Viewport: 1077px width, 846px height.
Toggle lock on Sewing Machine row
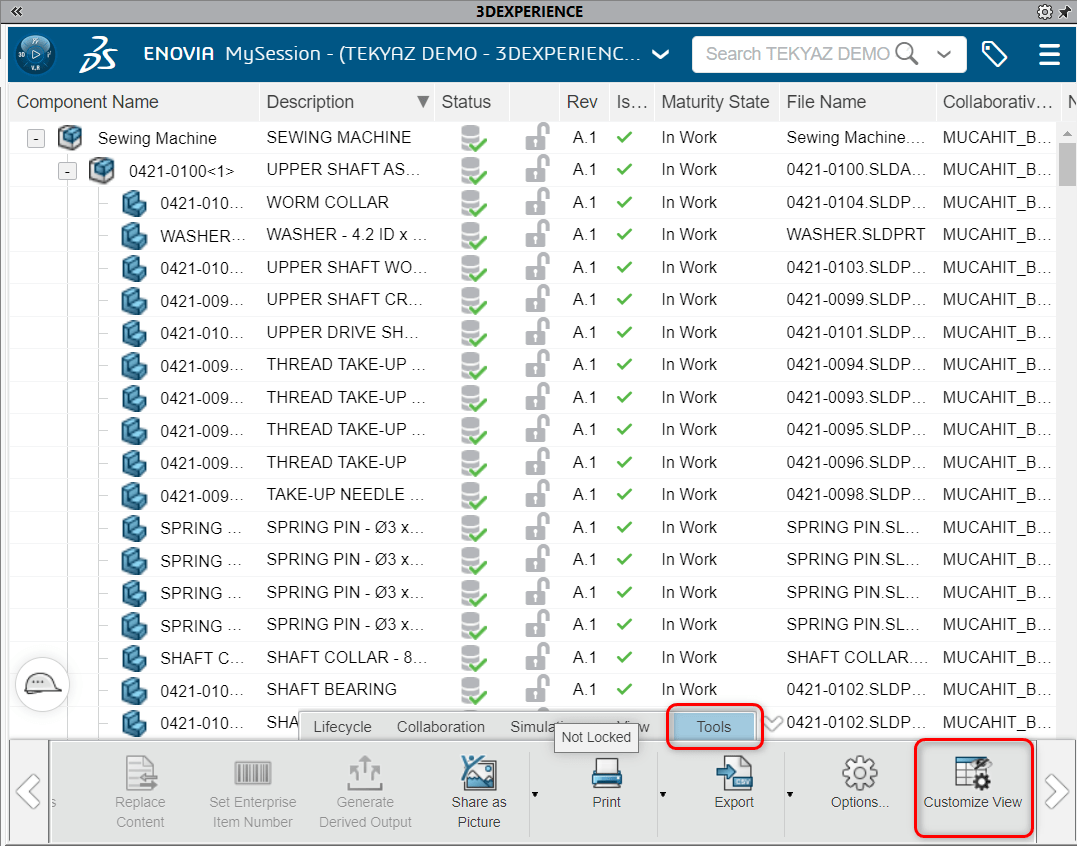tap(537, 137)
